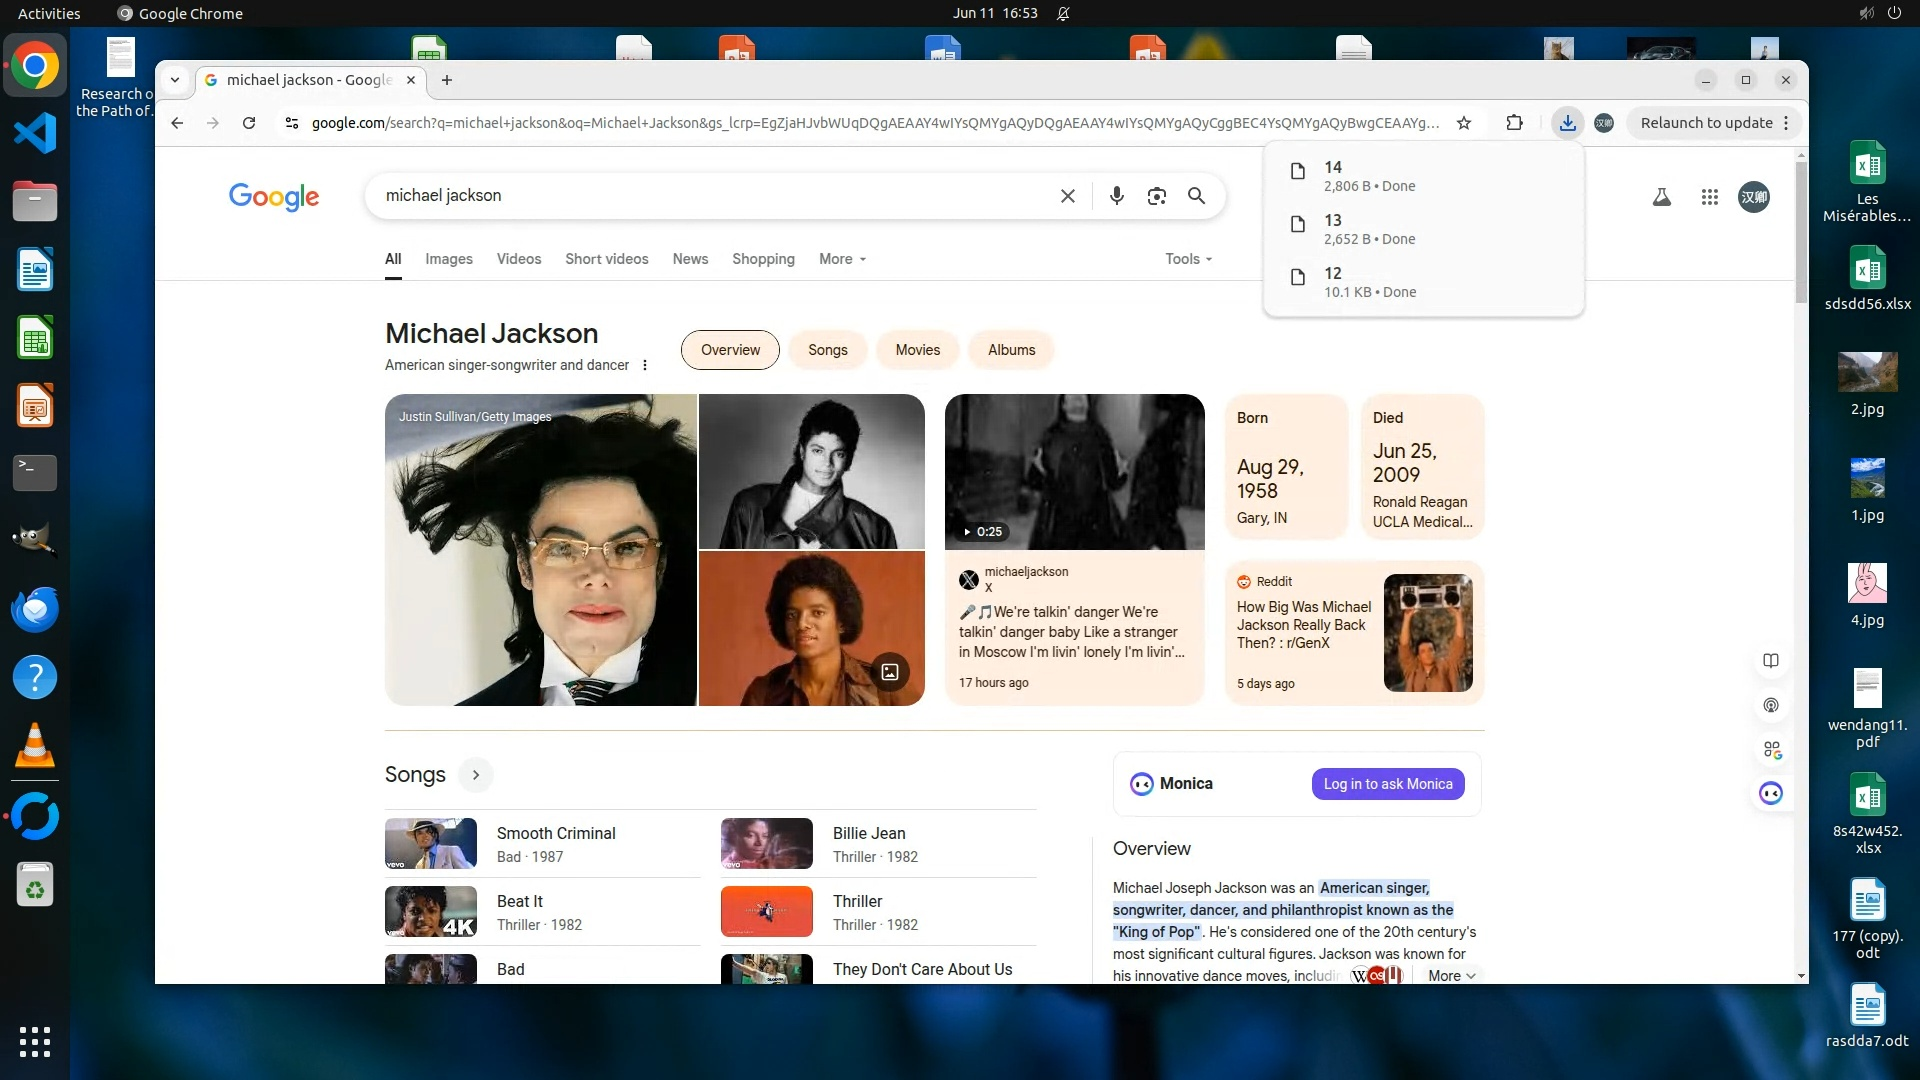The width and height of the screenshot is (1920, 1080).
Task: Select the Albums filter chip
Action: coord(1011,350)
